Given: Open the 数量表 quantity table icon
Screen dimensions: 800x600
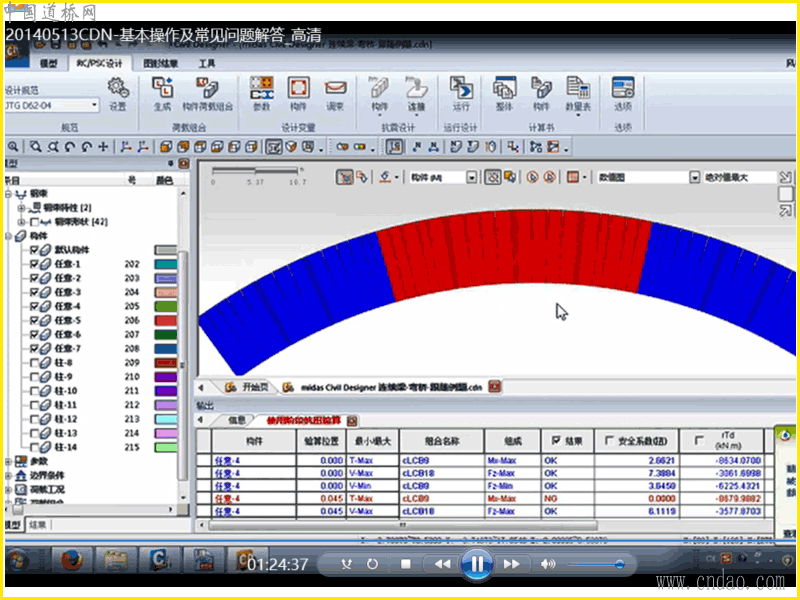Looking at the screenshot, I should [x=578, y=88].
